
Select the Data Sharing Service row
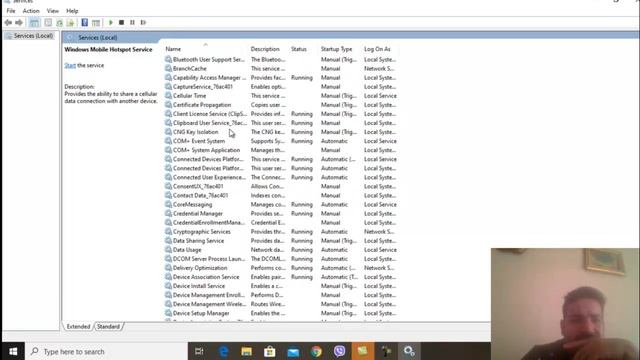coord(281,241)
